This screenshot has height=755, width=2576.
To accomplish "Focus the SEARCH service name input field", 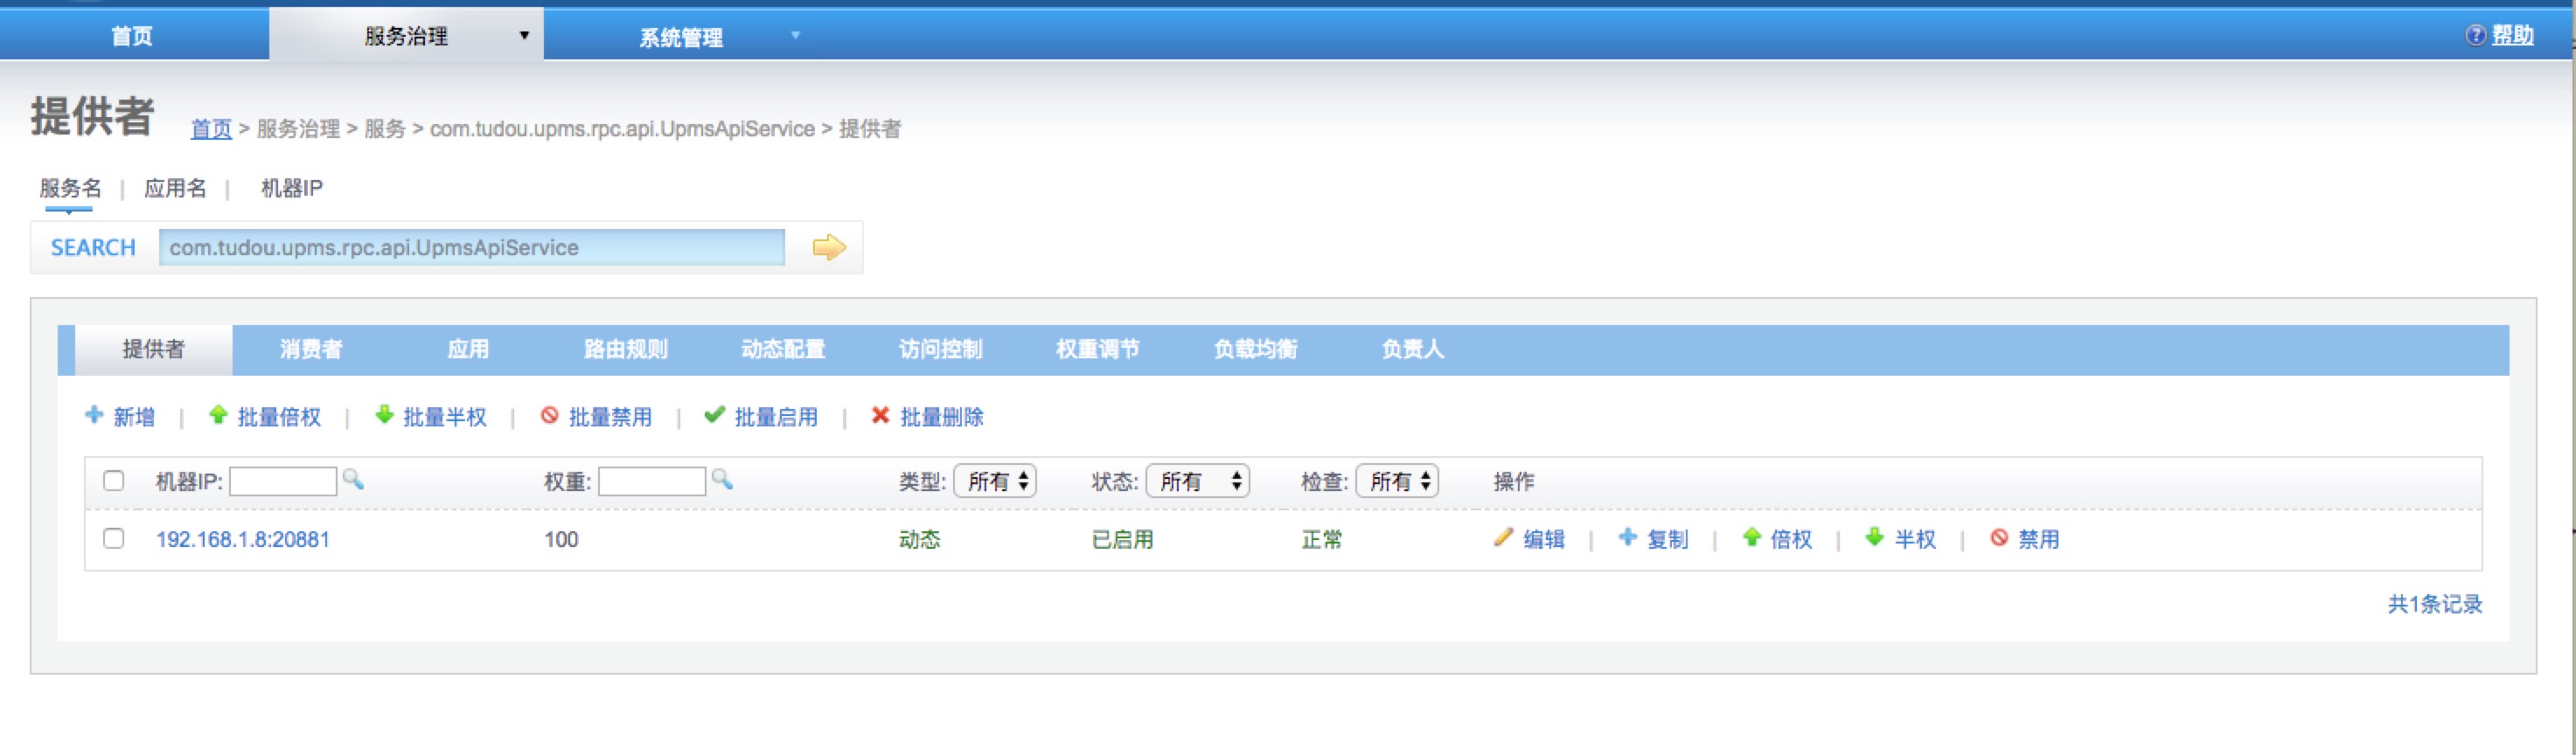I will [472, 247].
